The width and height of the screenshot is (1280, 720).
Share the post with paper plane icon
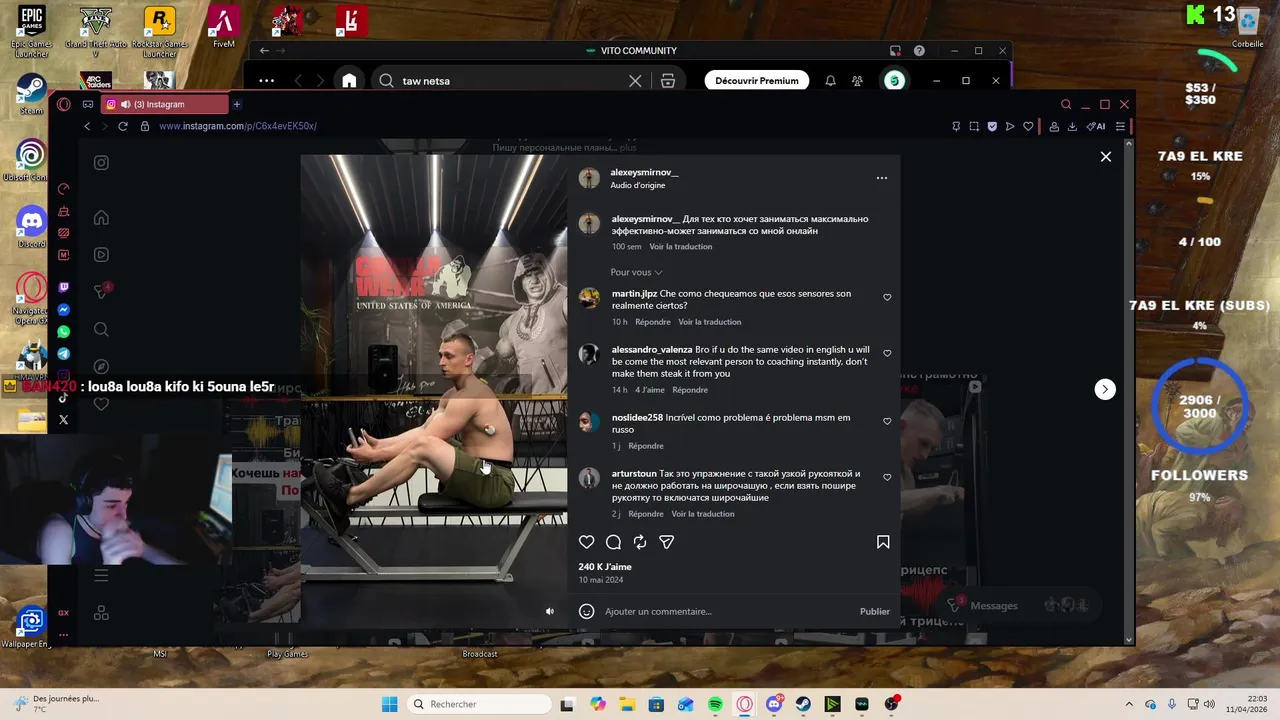click(x=667, y=542)
